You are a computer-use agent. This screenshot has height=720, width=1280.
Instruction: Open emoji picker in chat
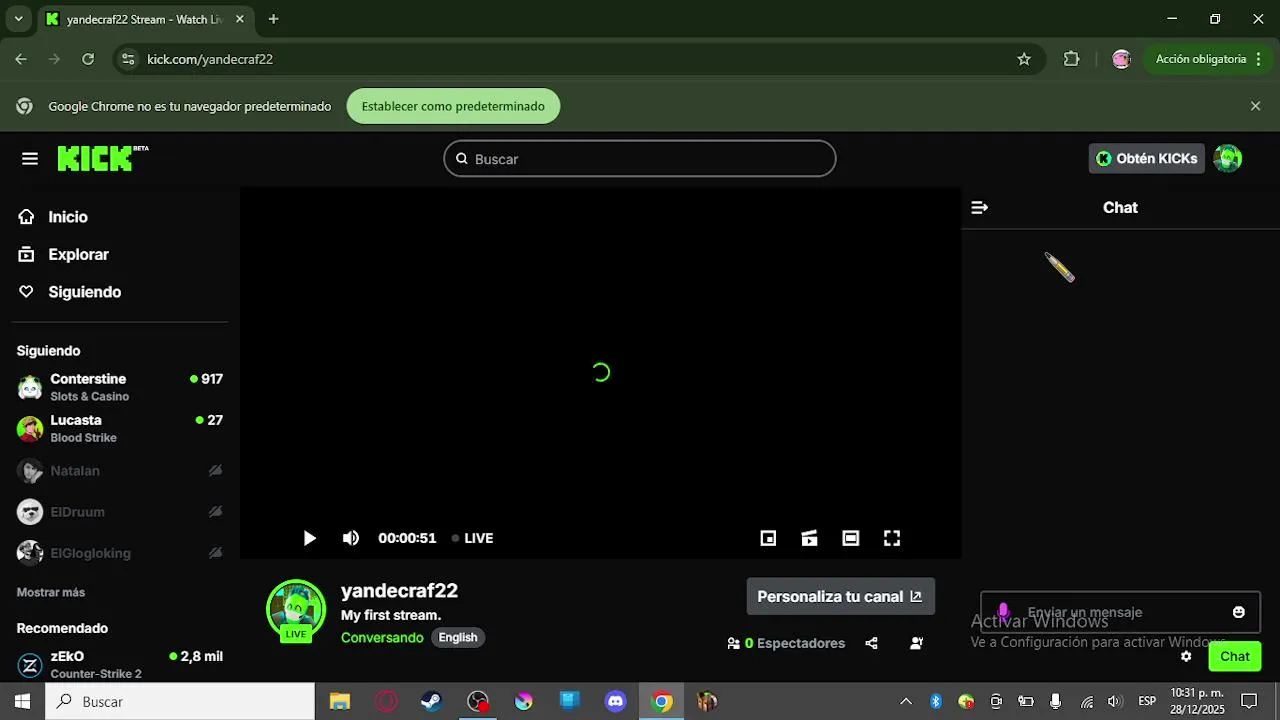pos(1239,612)
